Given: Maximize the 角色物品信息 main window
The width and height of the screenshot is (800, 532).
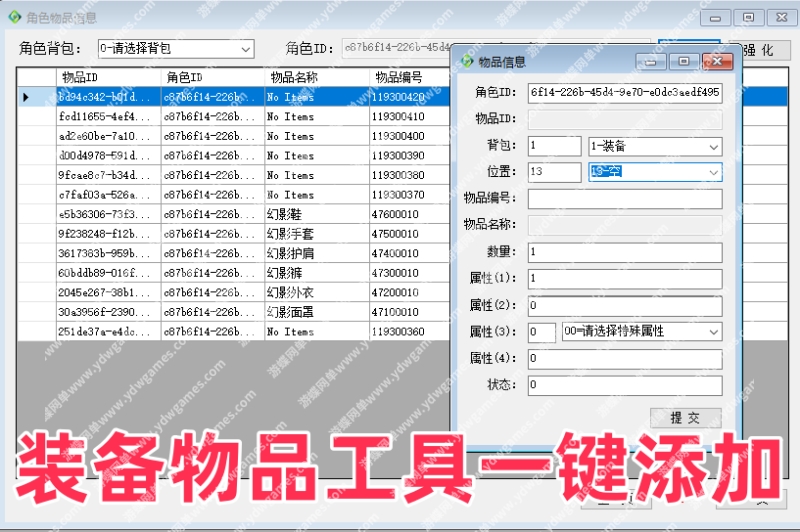Looking at the screenshot, I should click(748, 18).
